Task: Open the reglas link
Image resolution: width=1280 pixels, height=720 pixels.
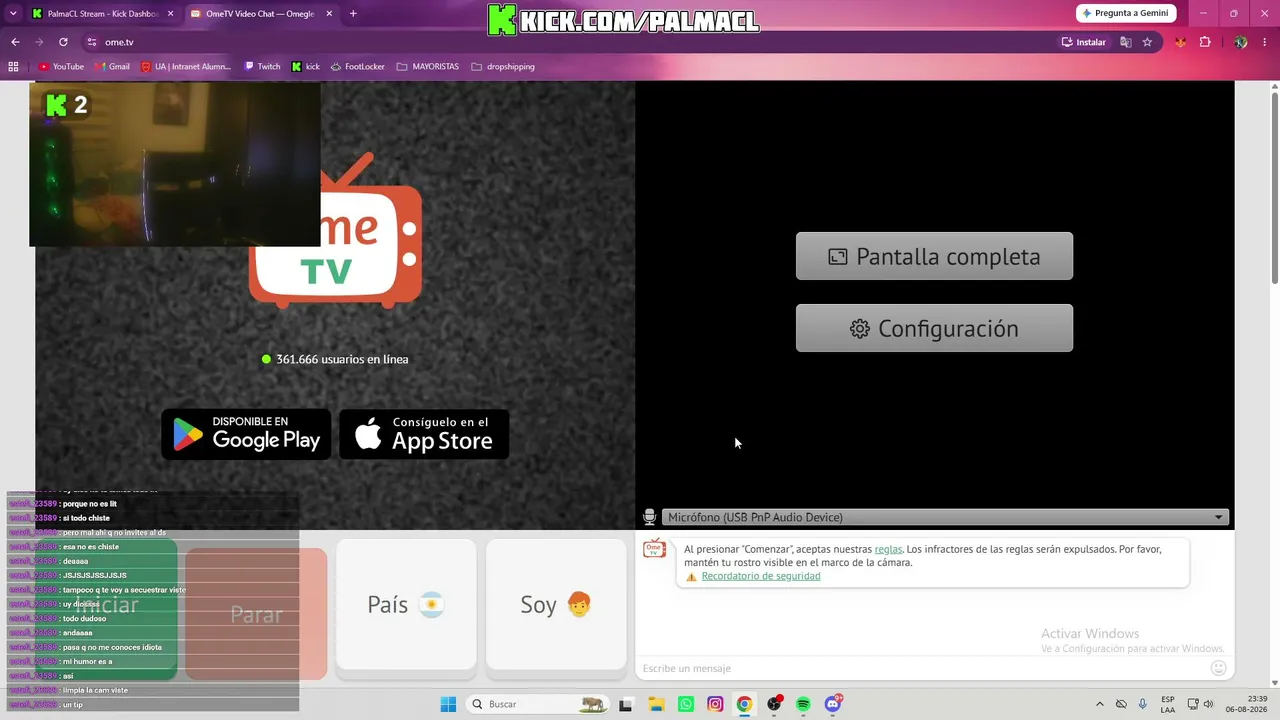Action: (888, 549)
